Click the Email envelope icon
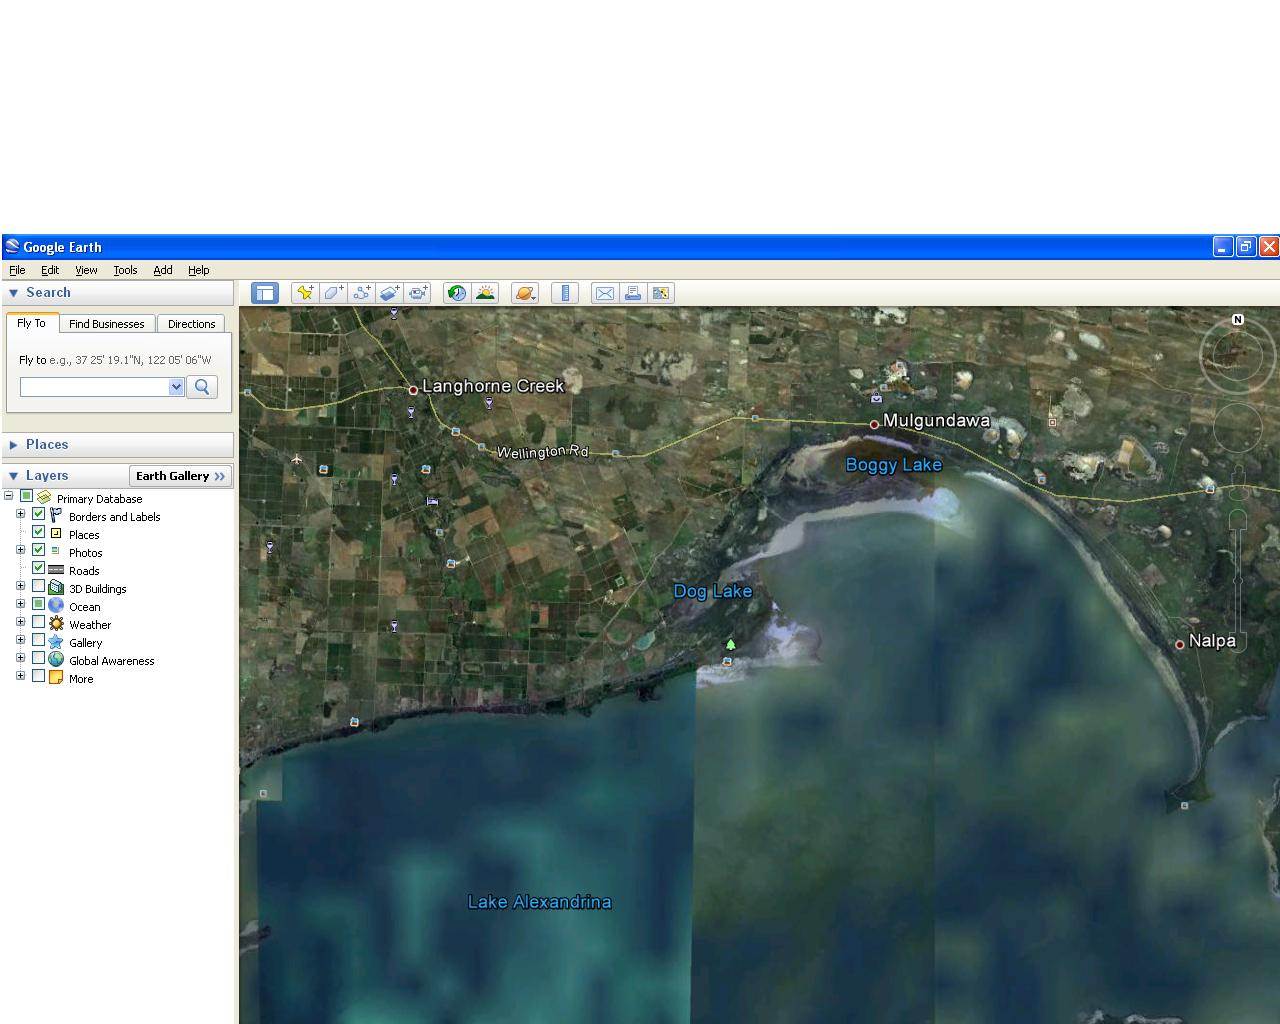Screen dimensions: 1280x1024 604,293
